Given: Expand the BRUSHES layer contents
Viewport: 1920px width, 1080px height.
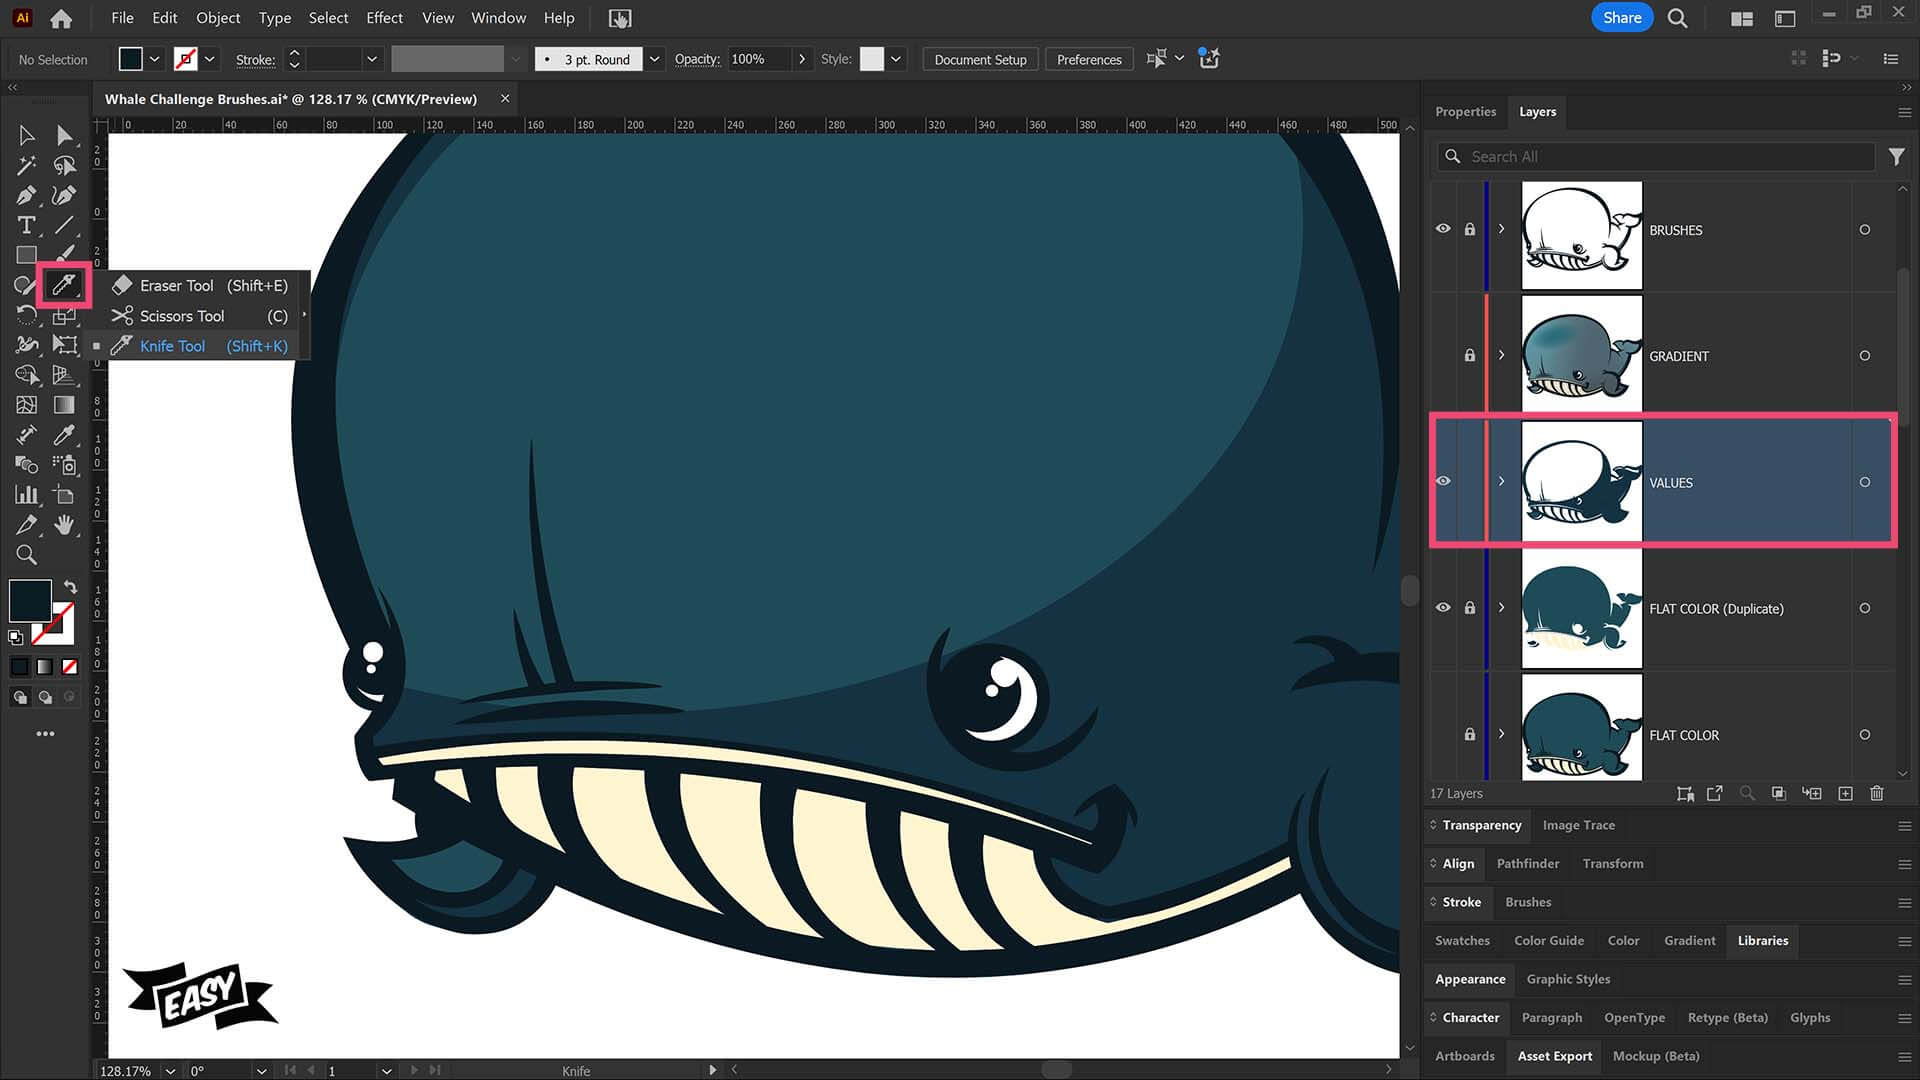Looking at the screenshot, I should pyautogui.click(x=1501, y=229).
